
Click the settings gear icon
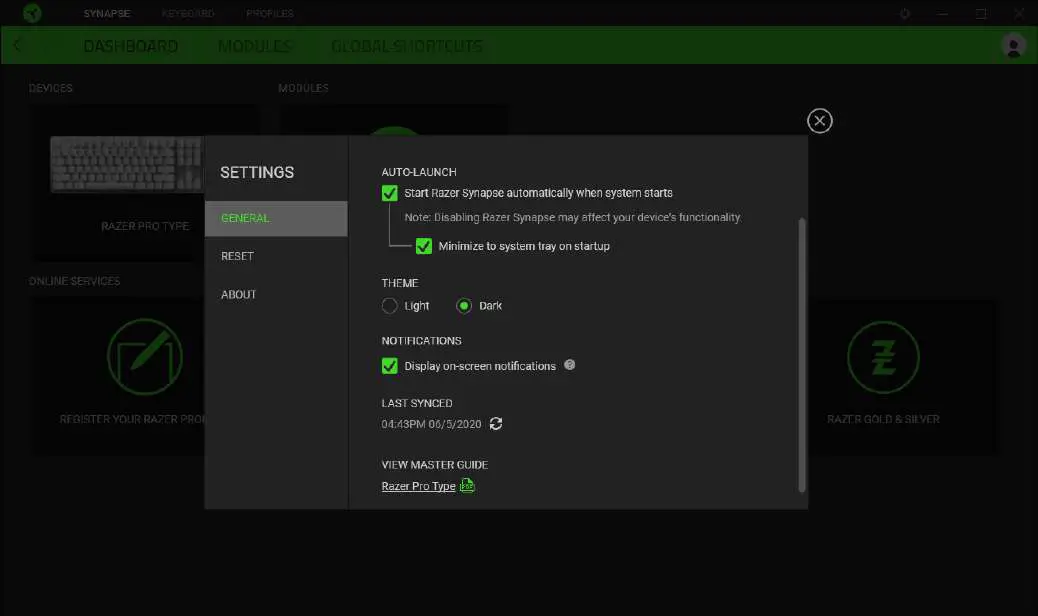click(x=905, y=14)
